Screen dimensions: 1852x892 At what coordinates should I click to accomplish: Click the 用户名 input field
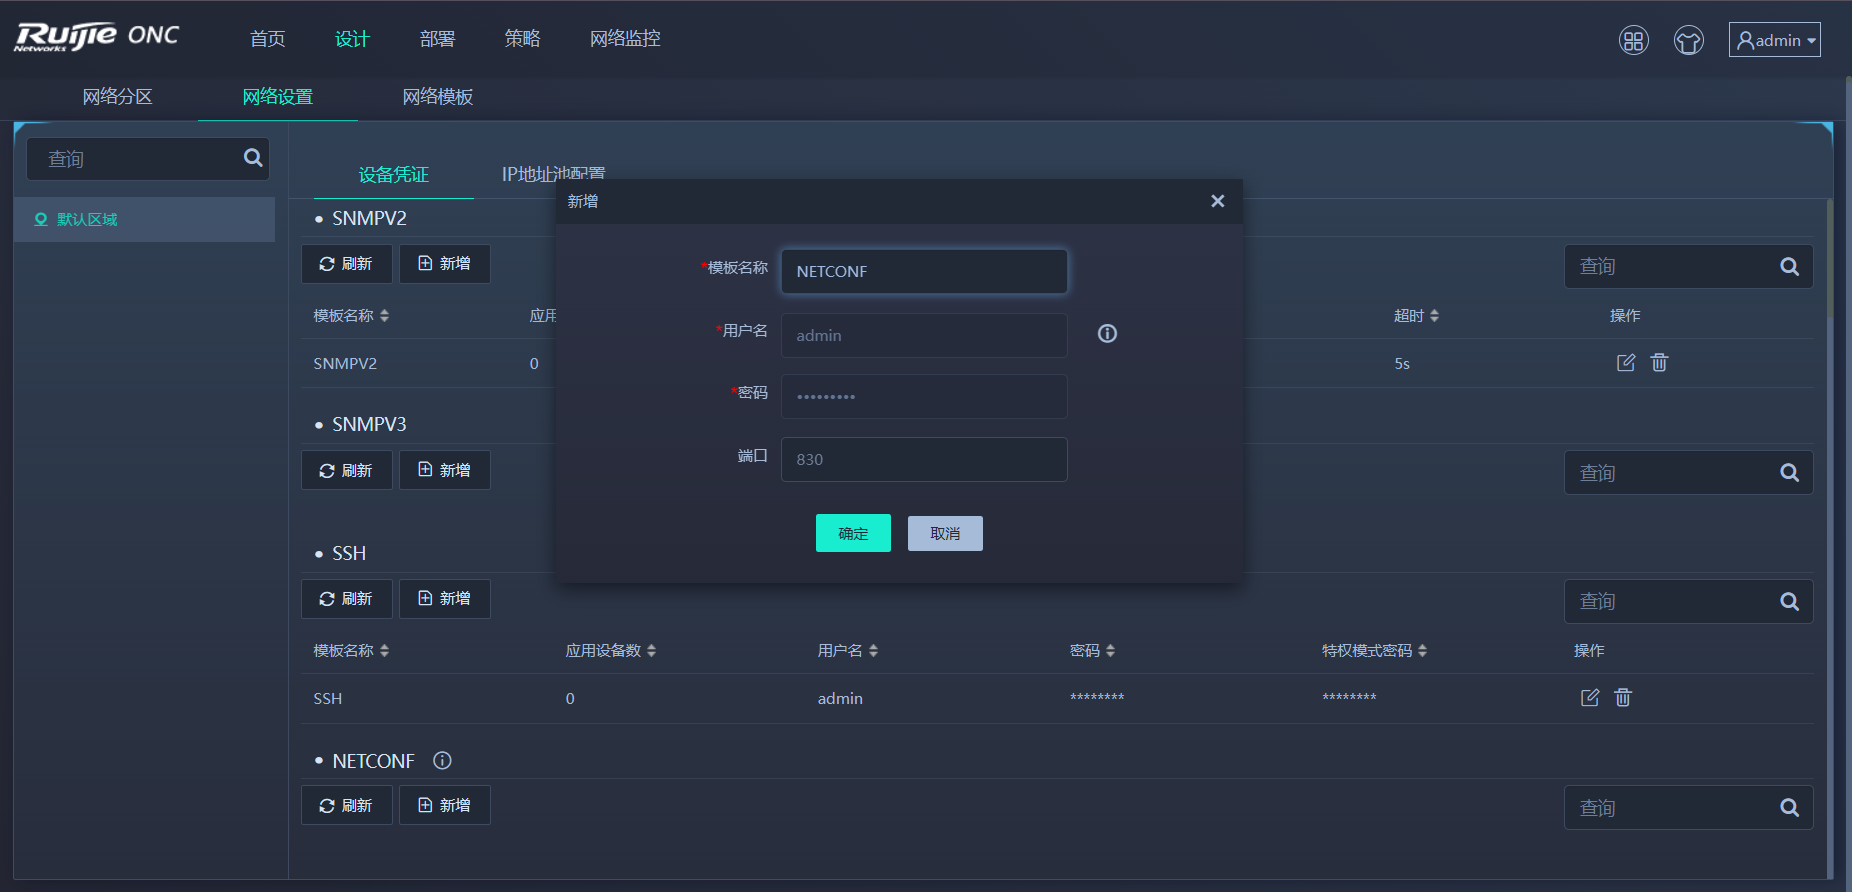click(x=924, y=336)
